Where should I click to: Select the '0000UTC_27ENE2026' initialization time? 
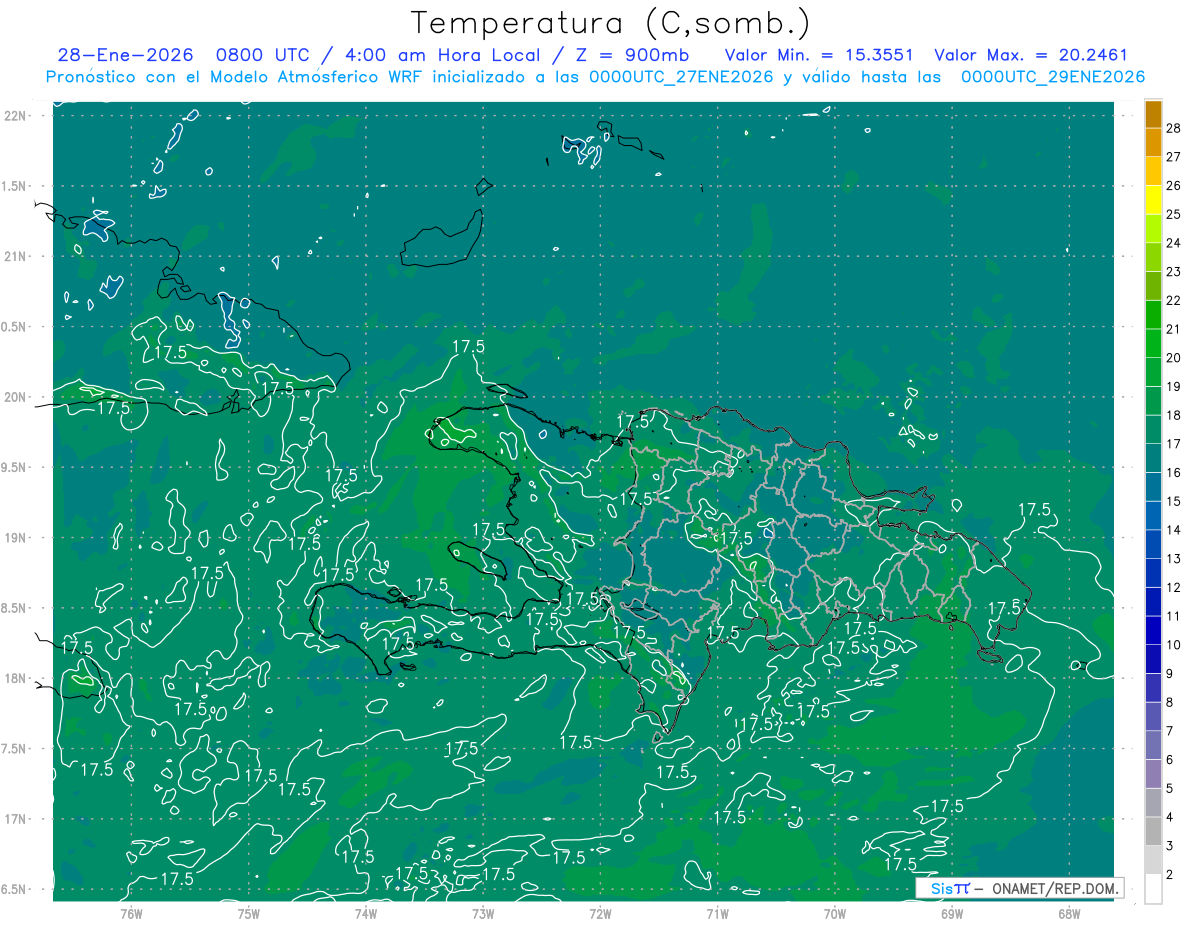(x=680, y=77)
